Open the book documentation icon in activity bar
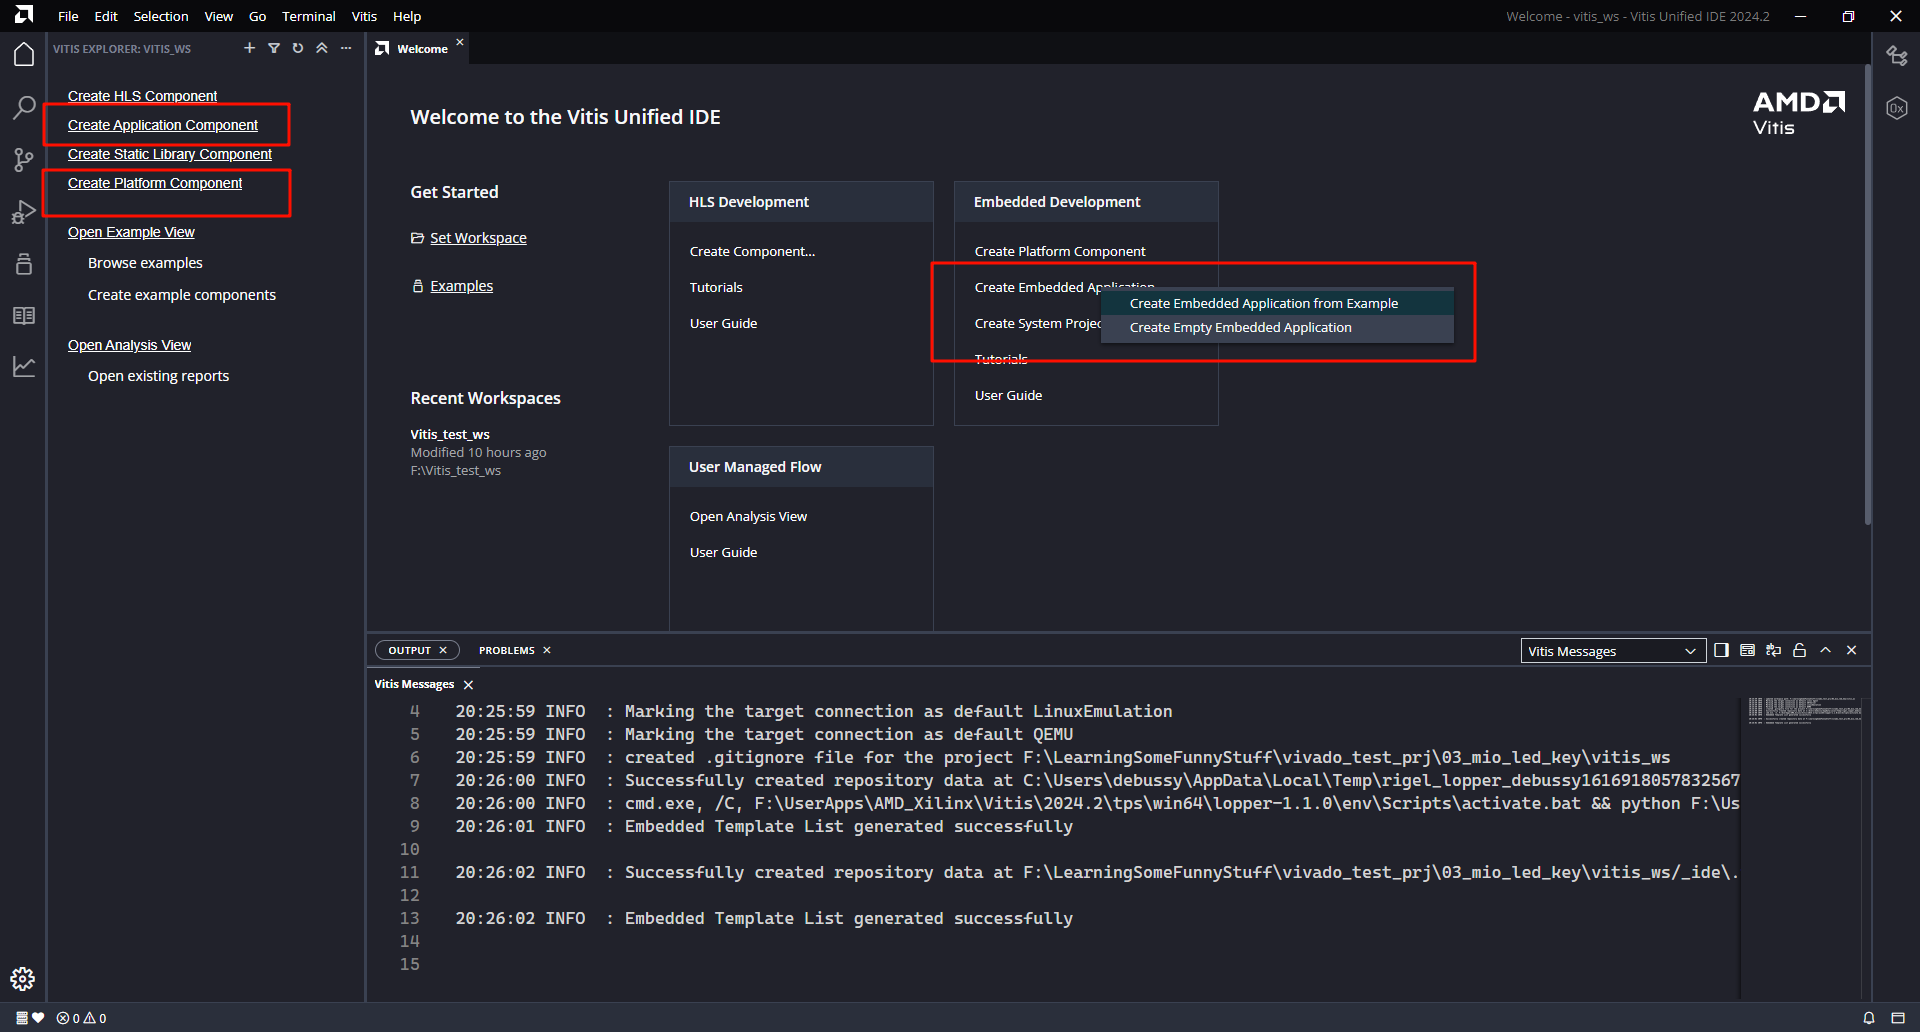This screenshot has width=1920, height=1032. pos(24,316)
